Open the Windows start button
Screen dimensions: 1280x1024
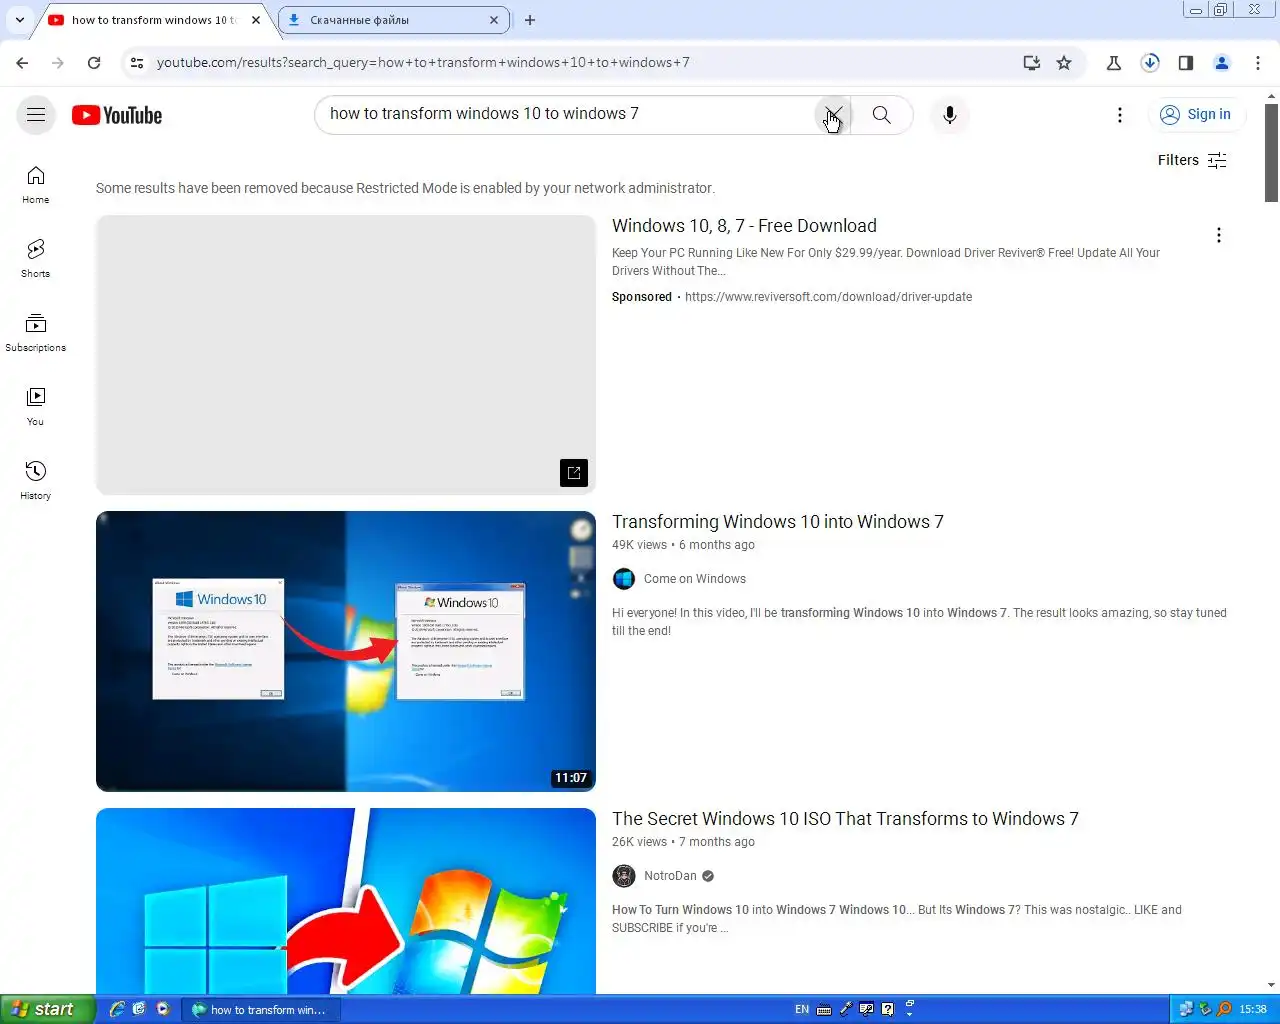coord(47,1009)
